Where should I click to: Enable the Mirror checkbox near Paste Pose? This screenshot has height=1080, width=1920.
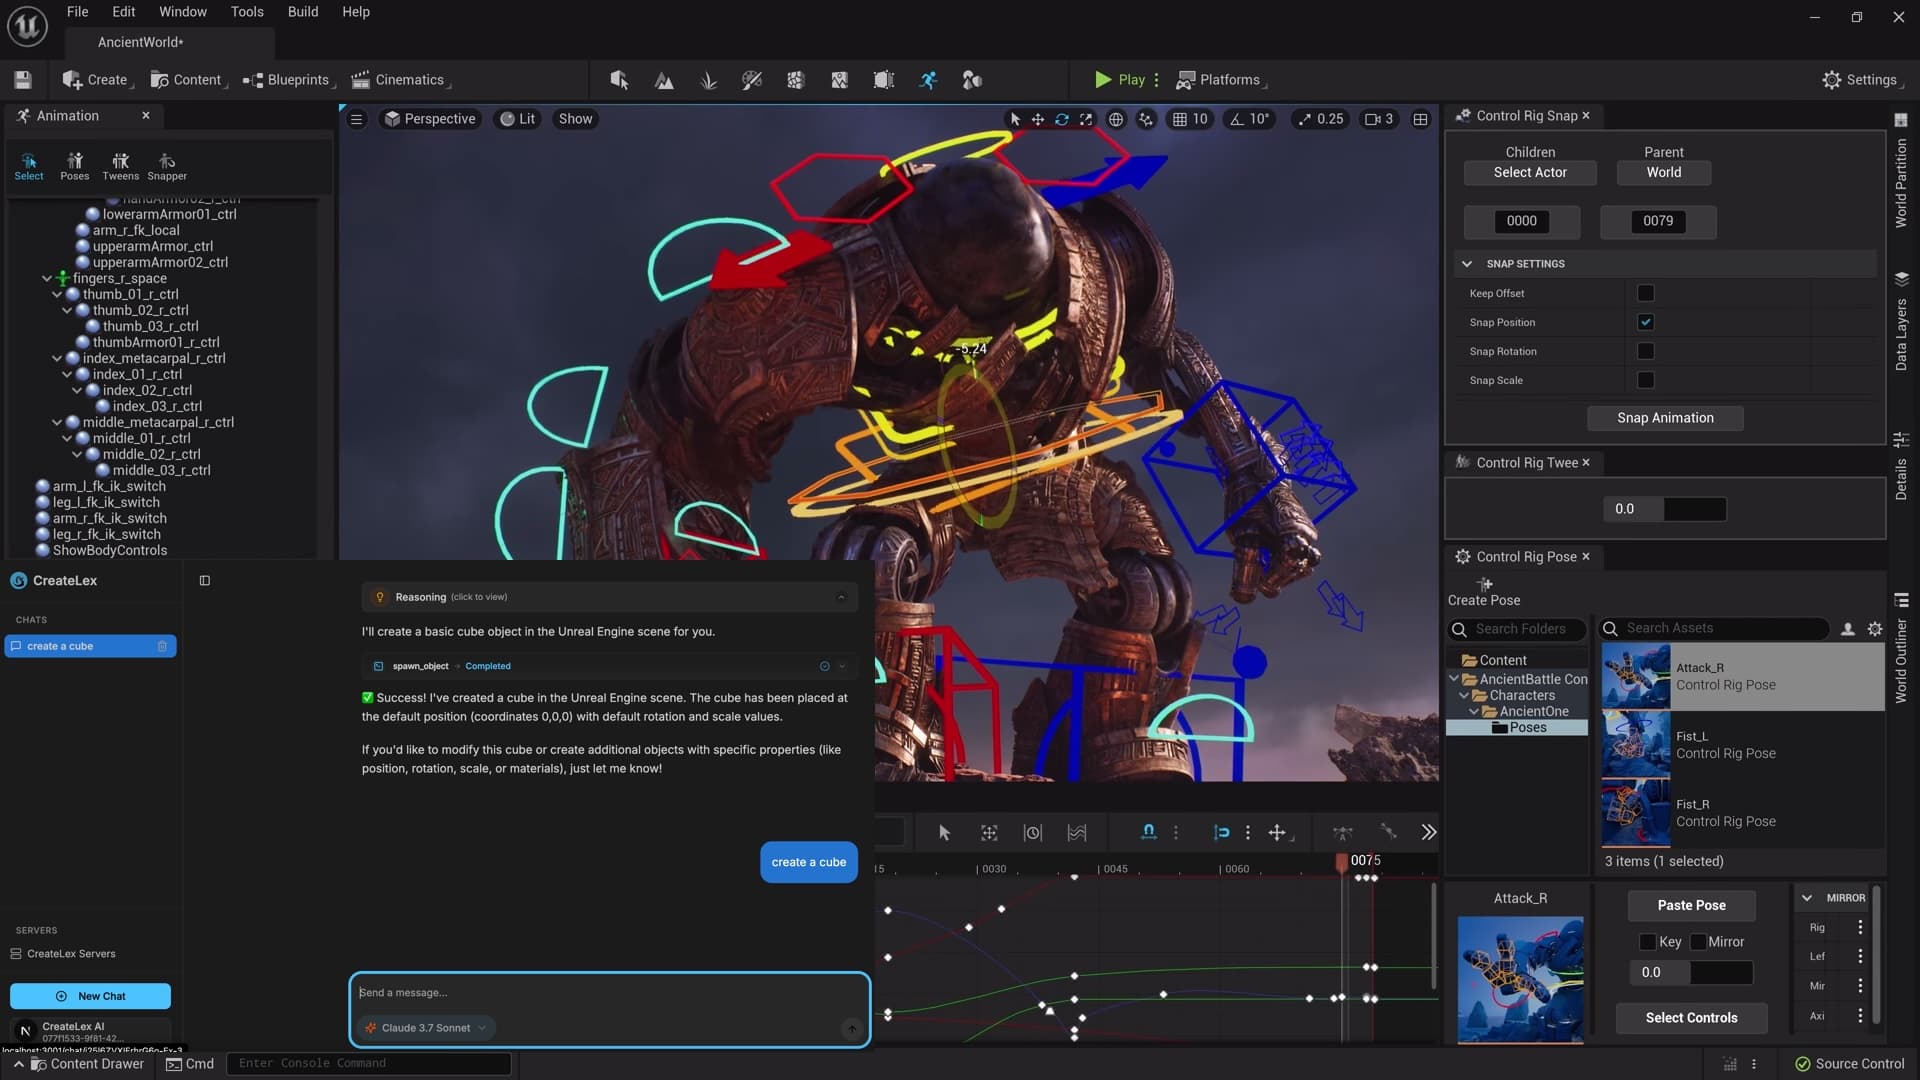tap(1698, 941)
